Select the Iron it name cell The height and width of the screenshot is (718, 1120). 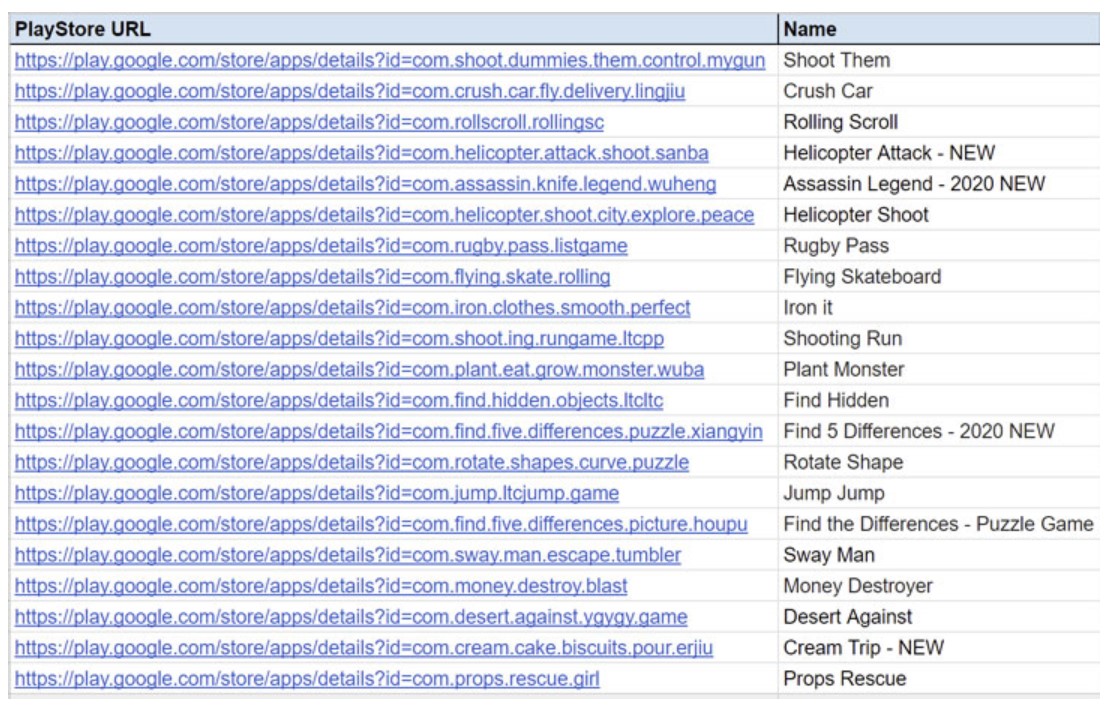point(939,308)
